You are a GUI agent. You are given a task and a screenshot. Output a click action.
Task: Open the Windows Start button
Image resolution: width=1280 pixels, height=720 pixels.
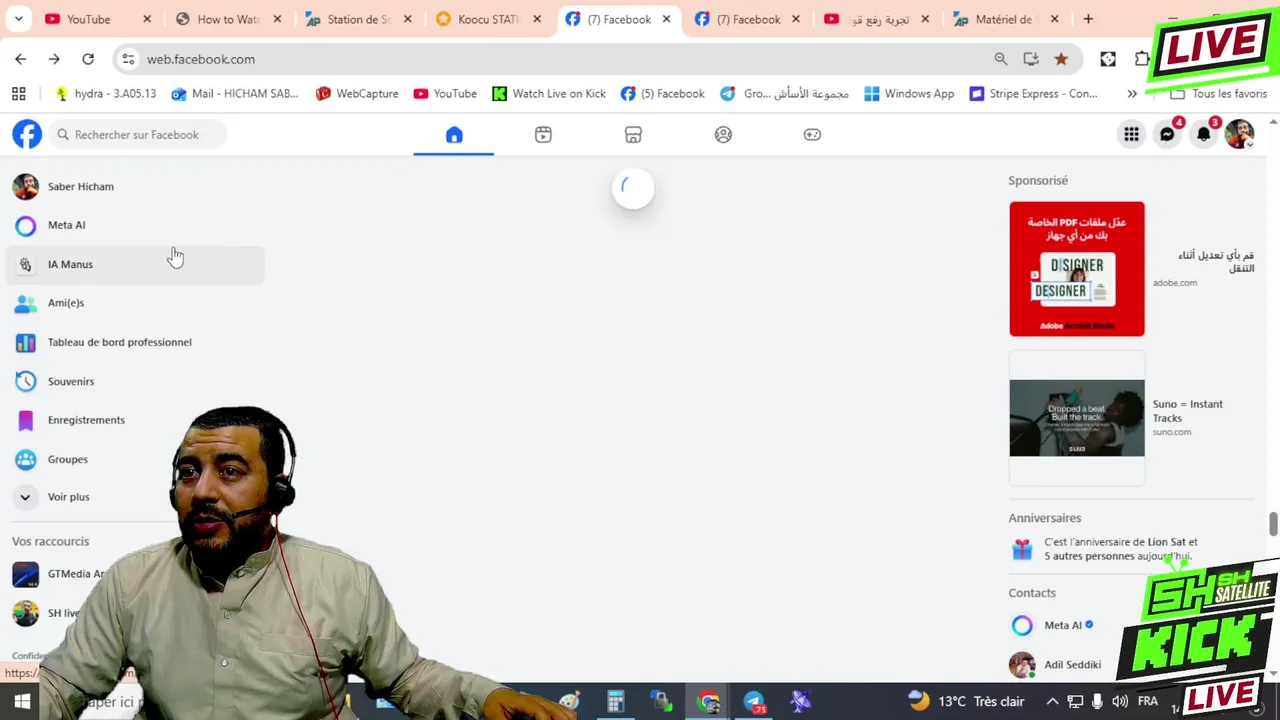[22, 701]
